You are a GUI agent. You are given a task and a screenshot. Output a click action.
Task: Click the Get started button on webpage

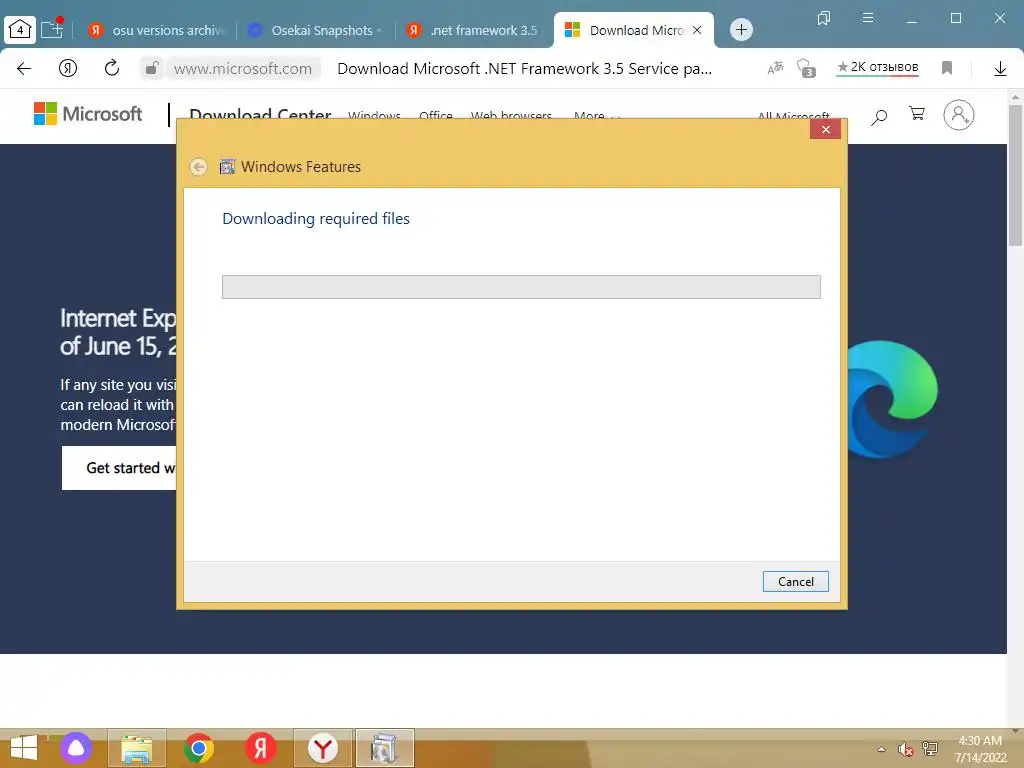[x=119, y=468]
